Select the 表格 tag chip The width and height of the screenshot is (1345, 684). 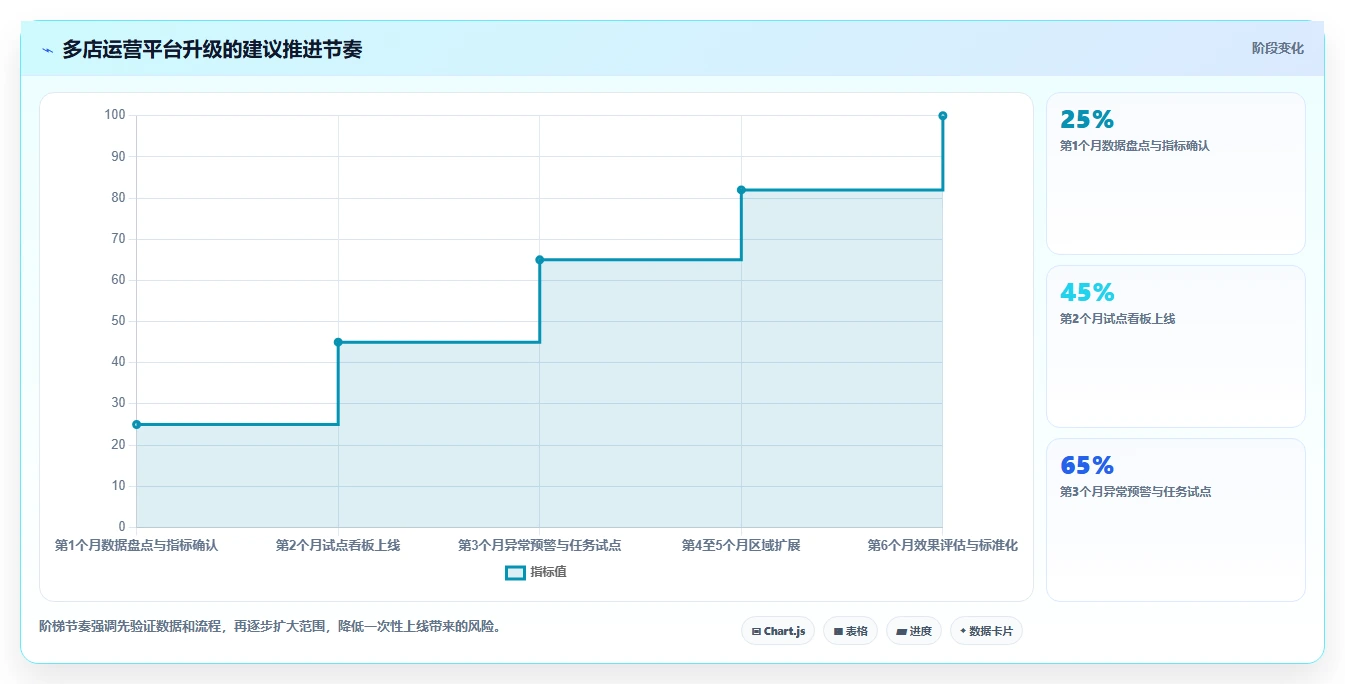(x=850, y=631)
